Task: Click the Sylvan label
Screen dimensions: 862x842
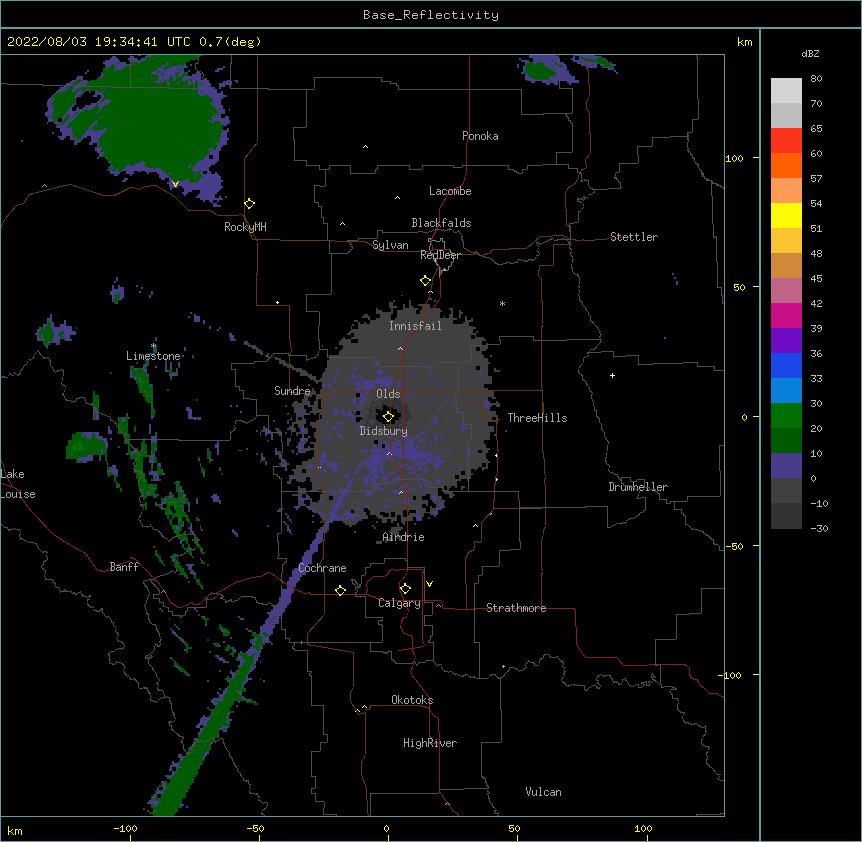Action: tap(390, 245)
